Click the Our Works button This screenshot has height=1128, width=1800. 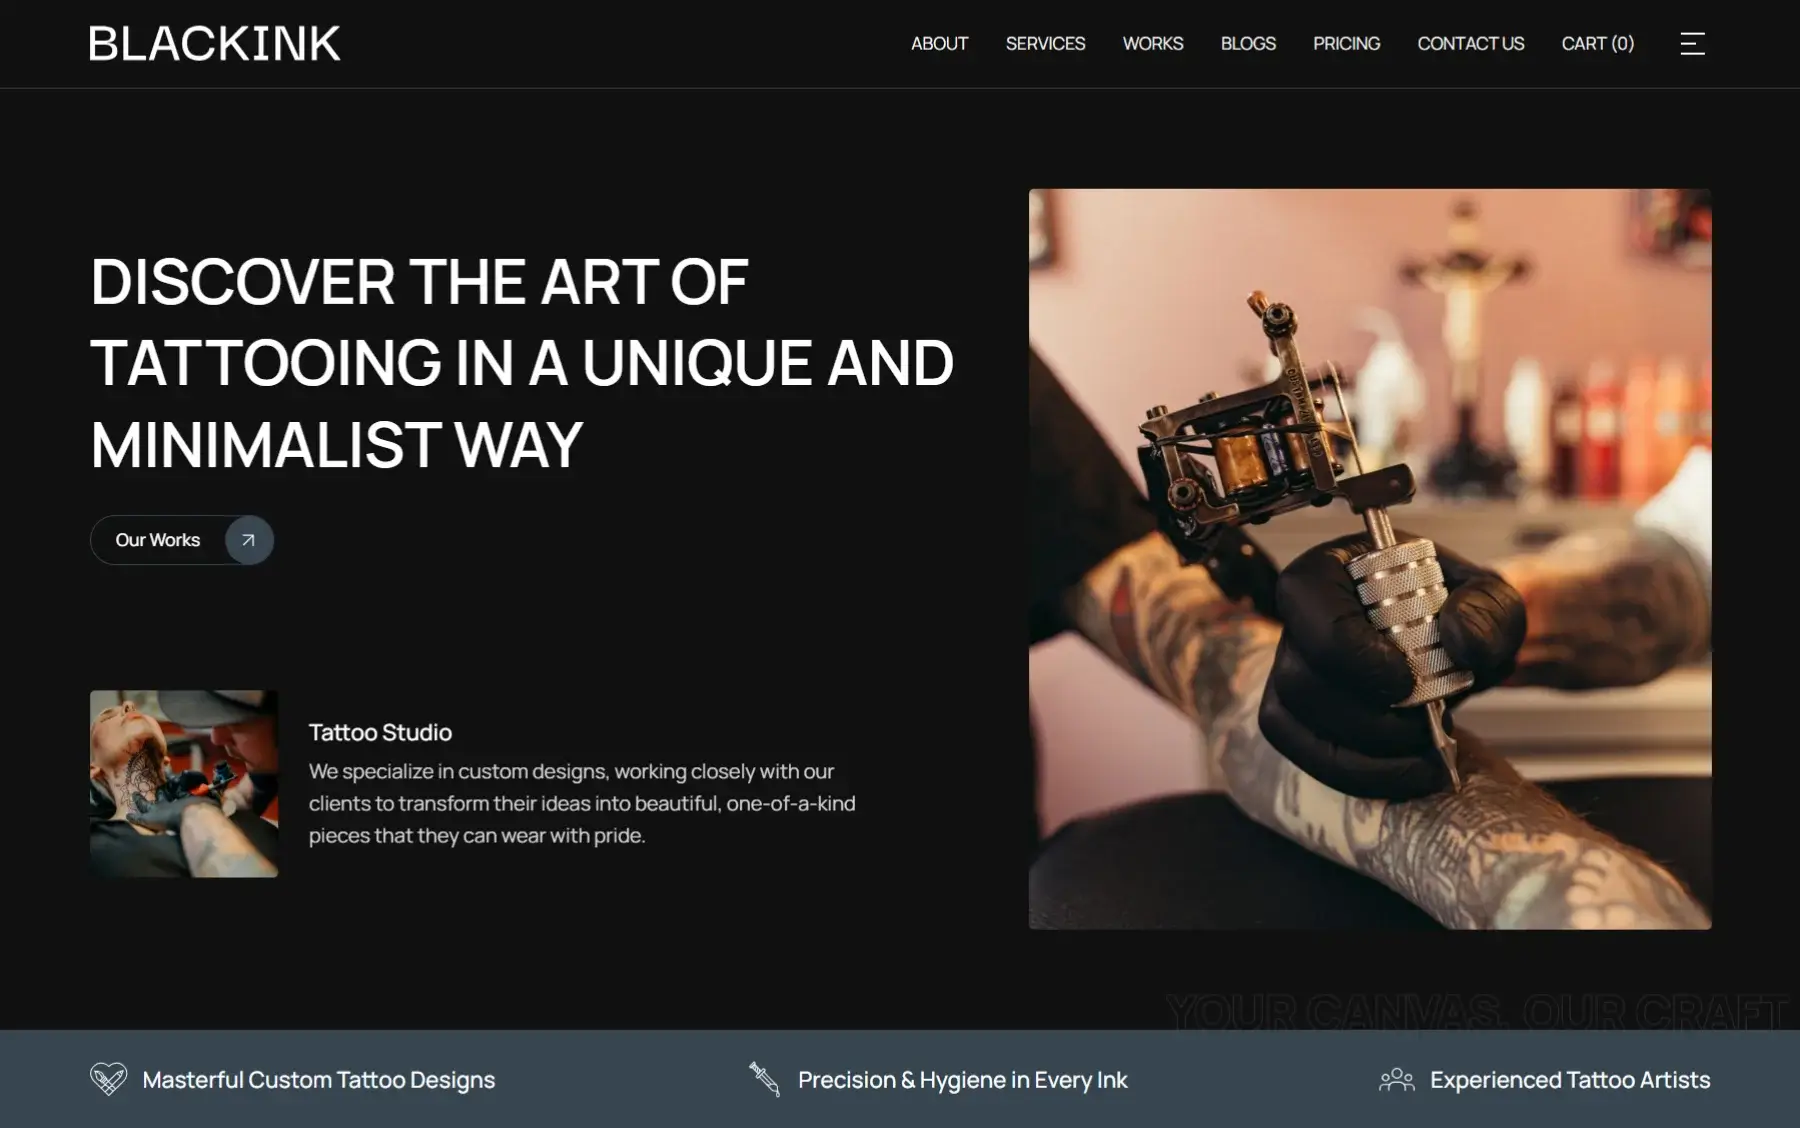[182, 540]
